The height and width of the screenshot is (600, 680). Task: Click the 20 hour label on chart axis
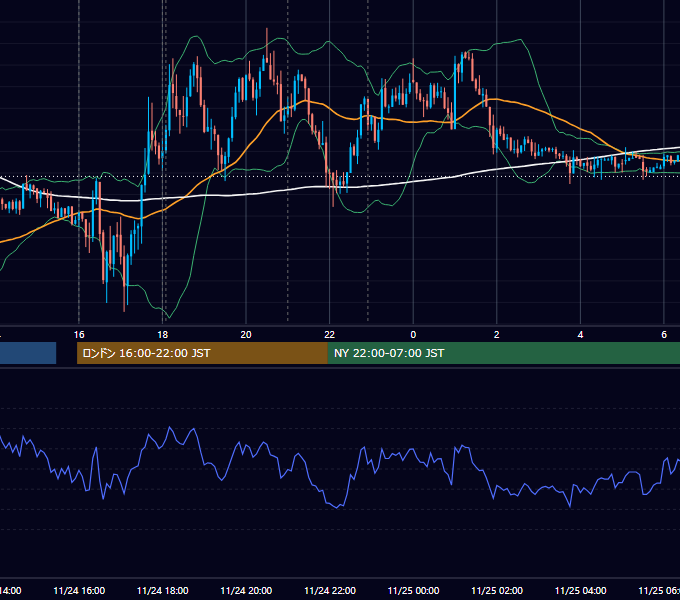click(x=246, y=335)
